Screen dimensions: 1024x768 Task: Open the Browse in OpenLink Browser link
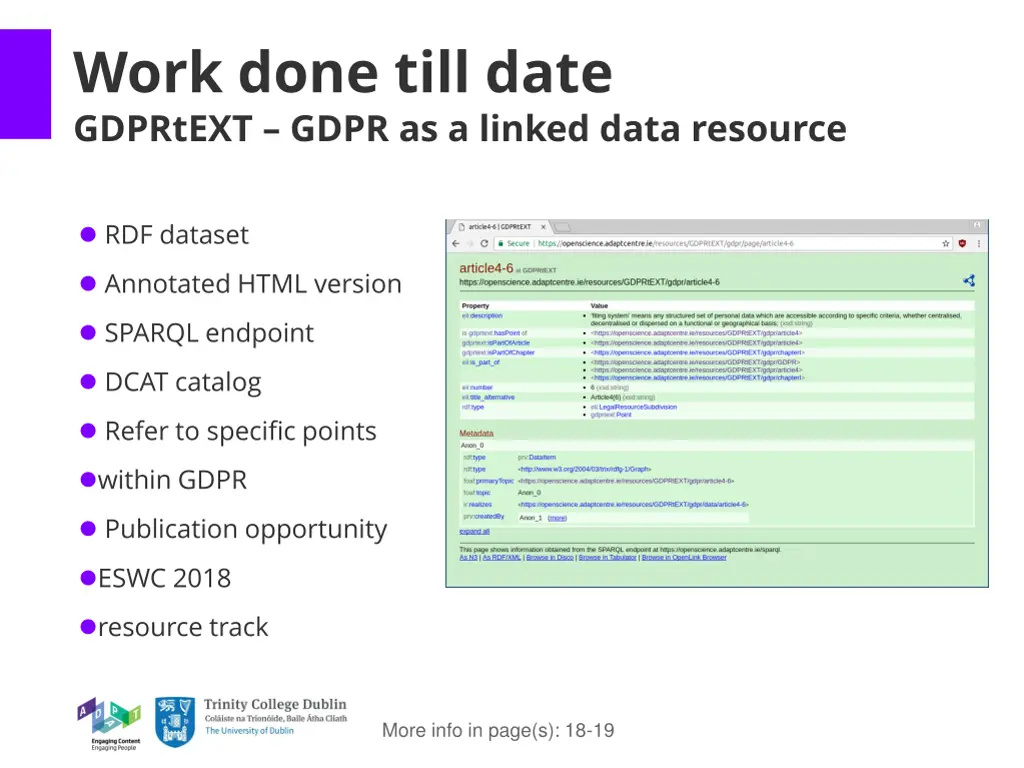click(x=683, y=558)
